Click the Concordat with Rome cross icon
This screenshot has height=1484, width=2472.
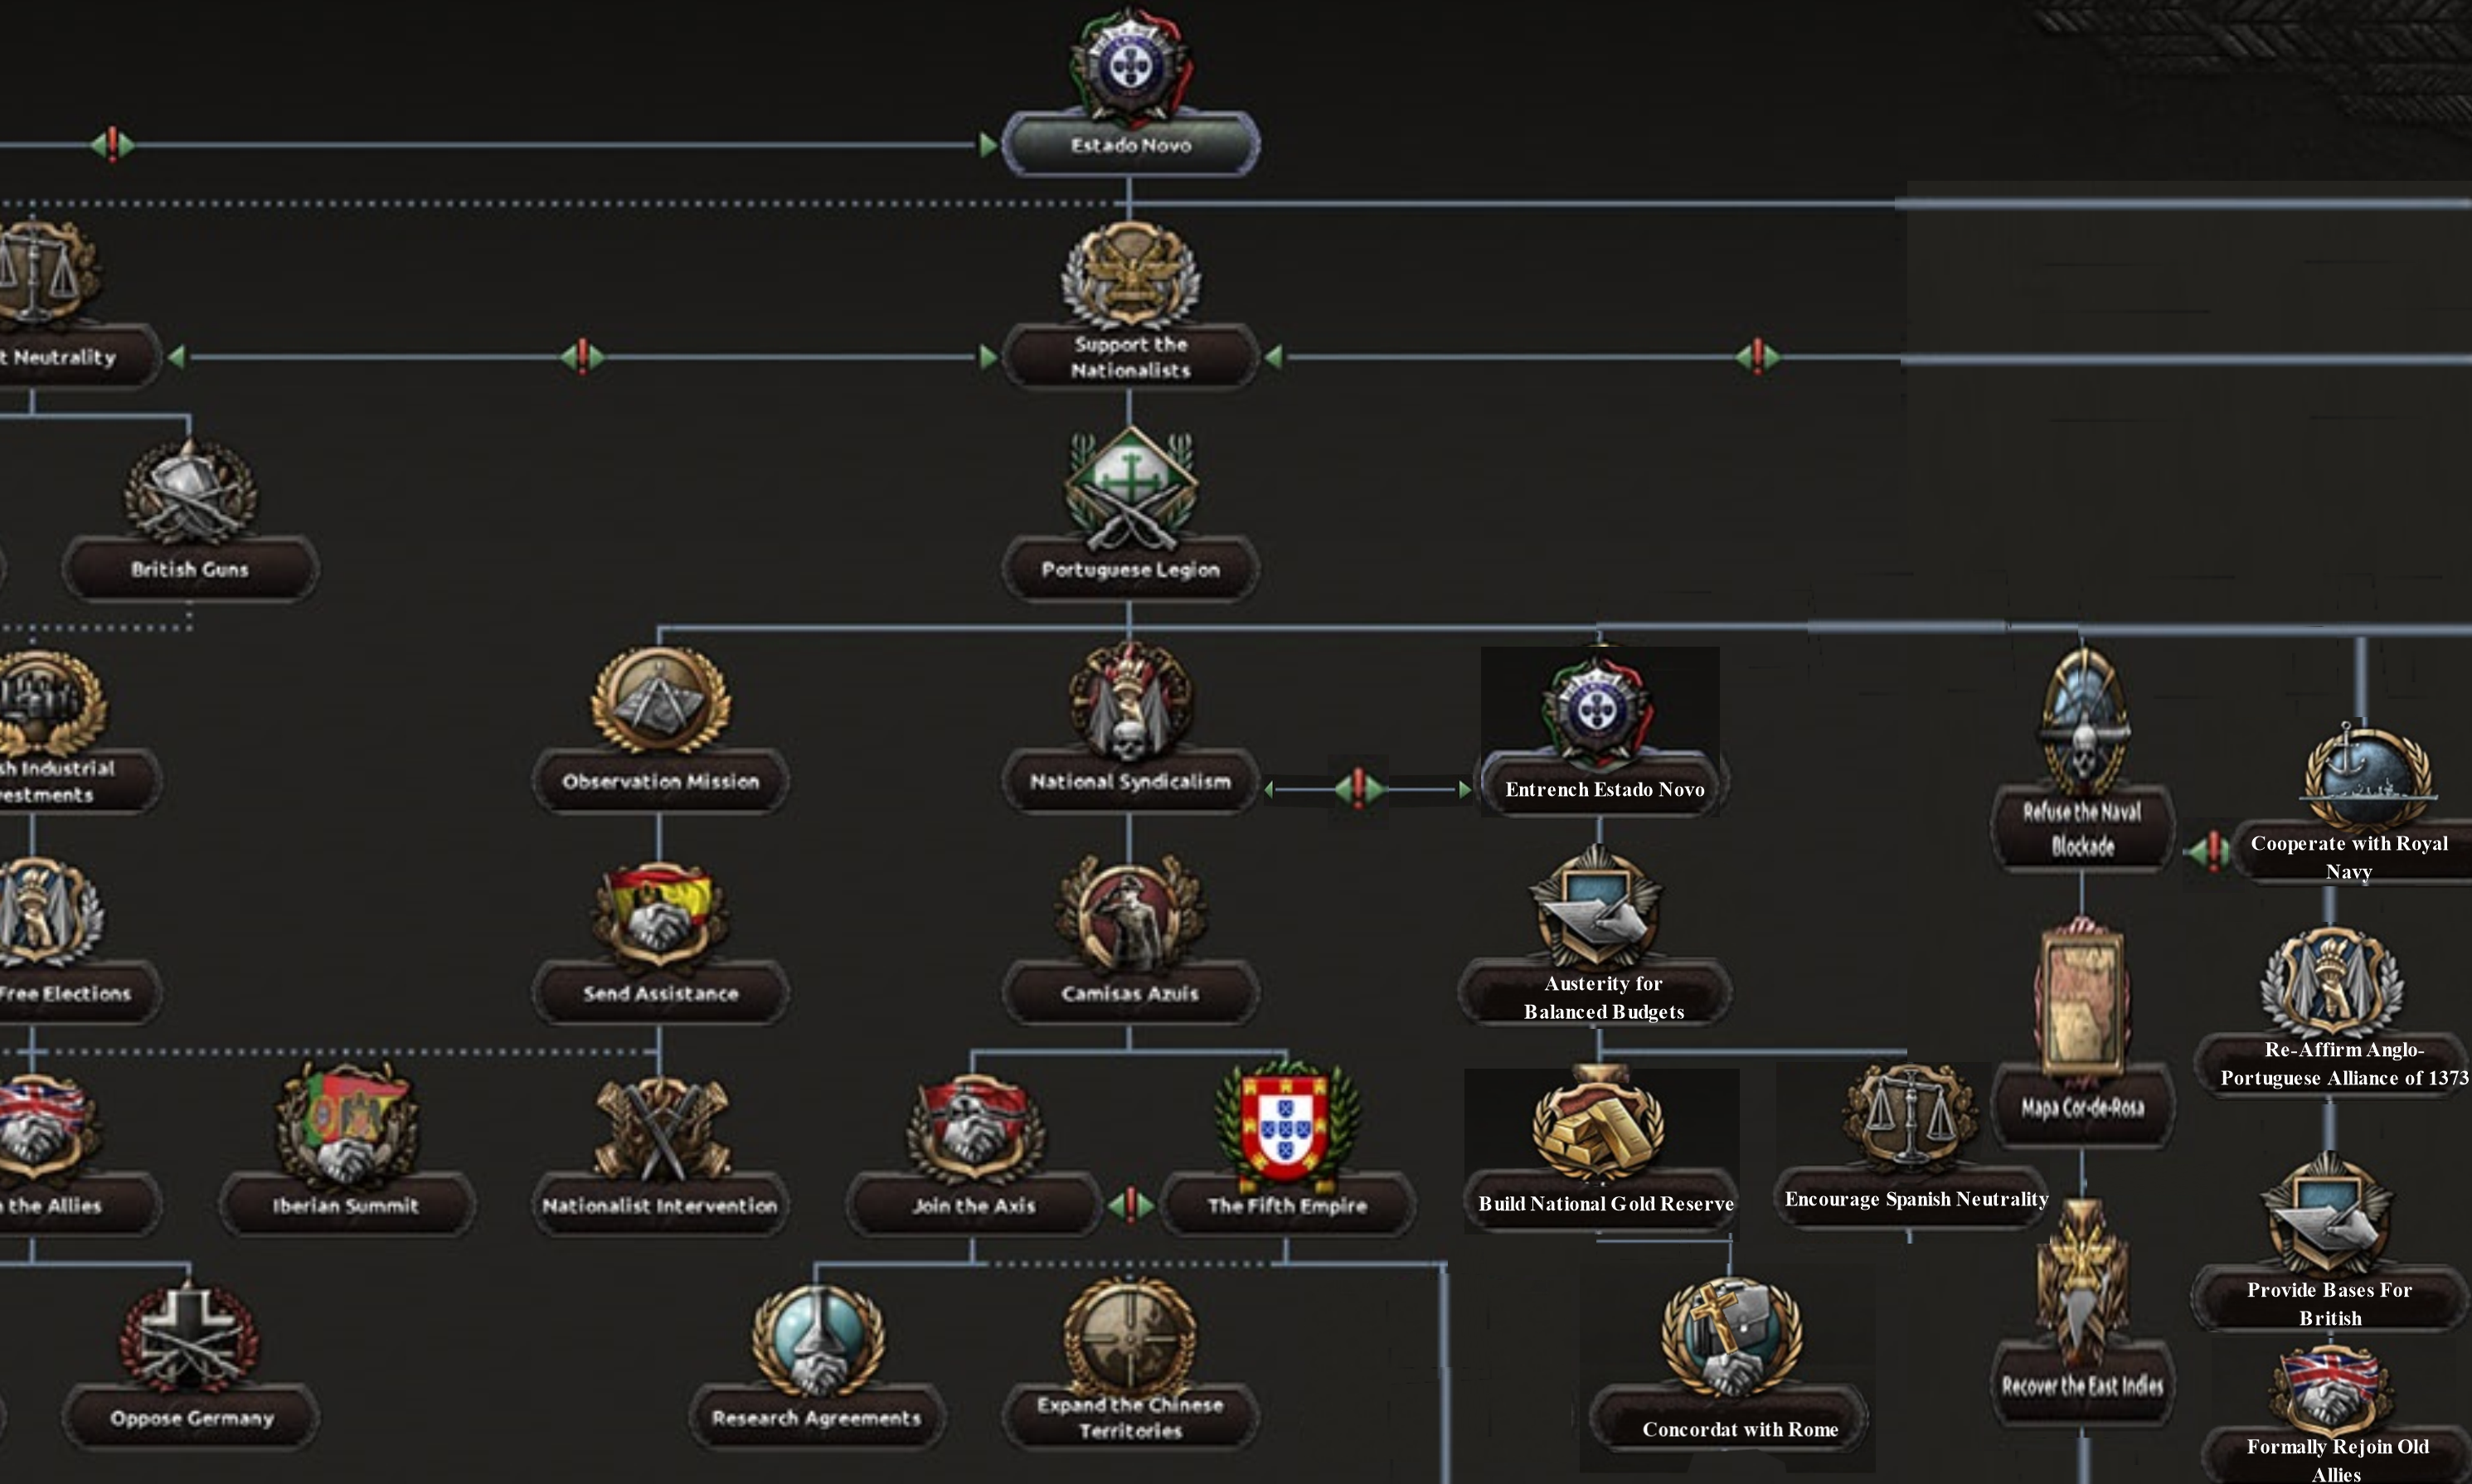click(x=1732, y=1338)
